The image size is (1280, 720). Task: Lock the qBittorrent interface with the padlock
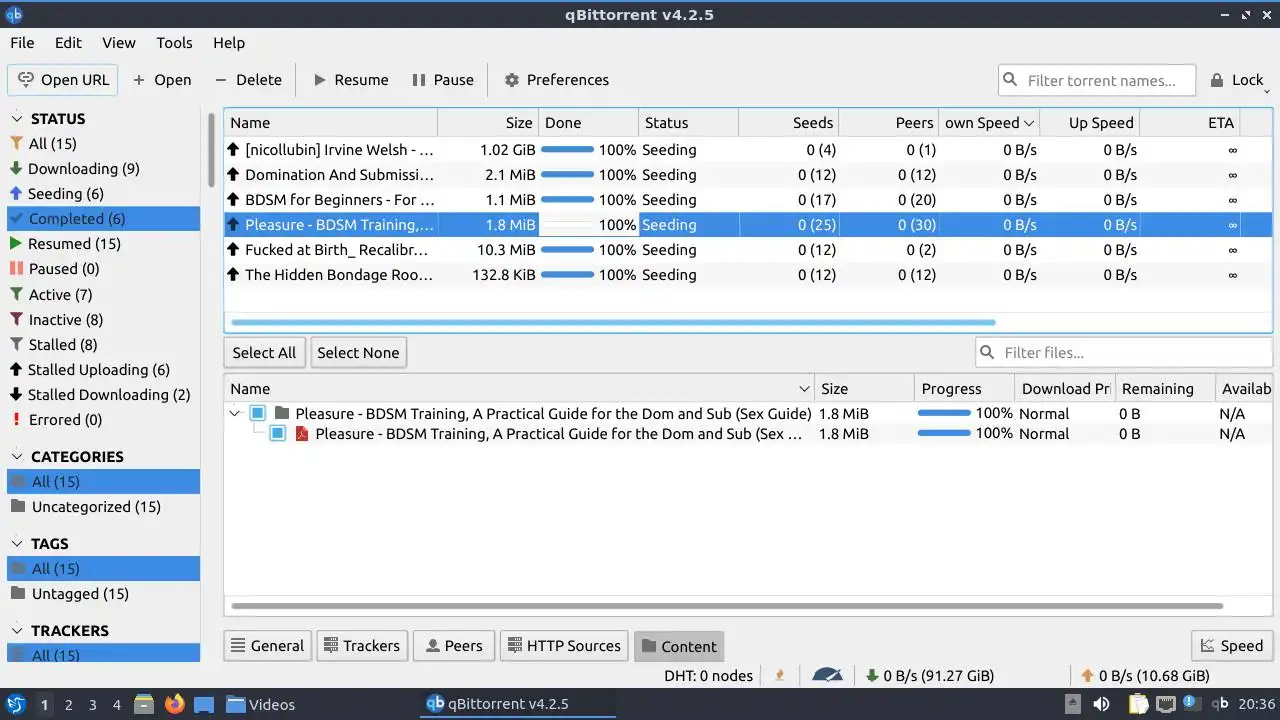(1237, 80)
